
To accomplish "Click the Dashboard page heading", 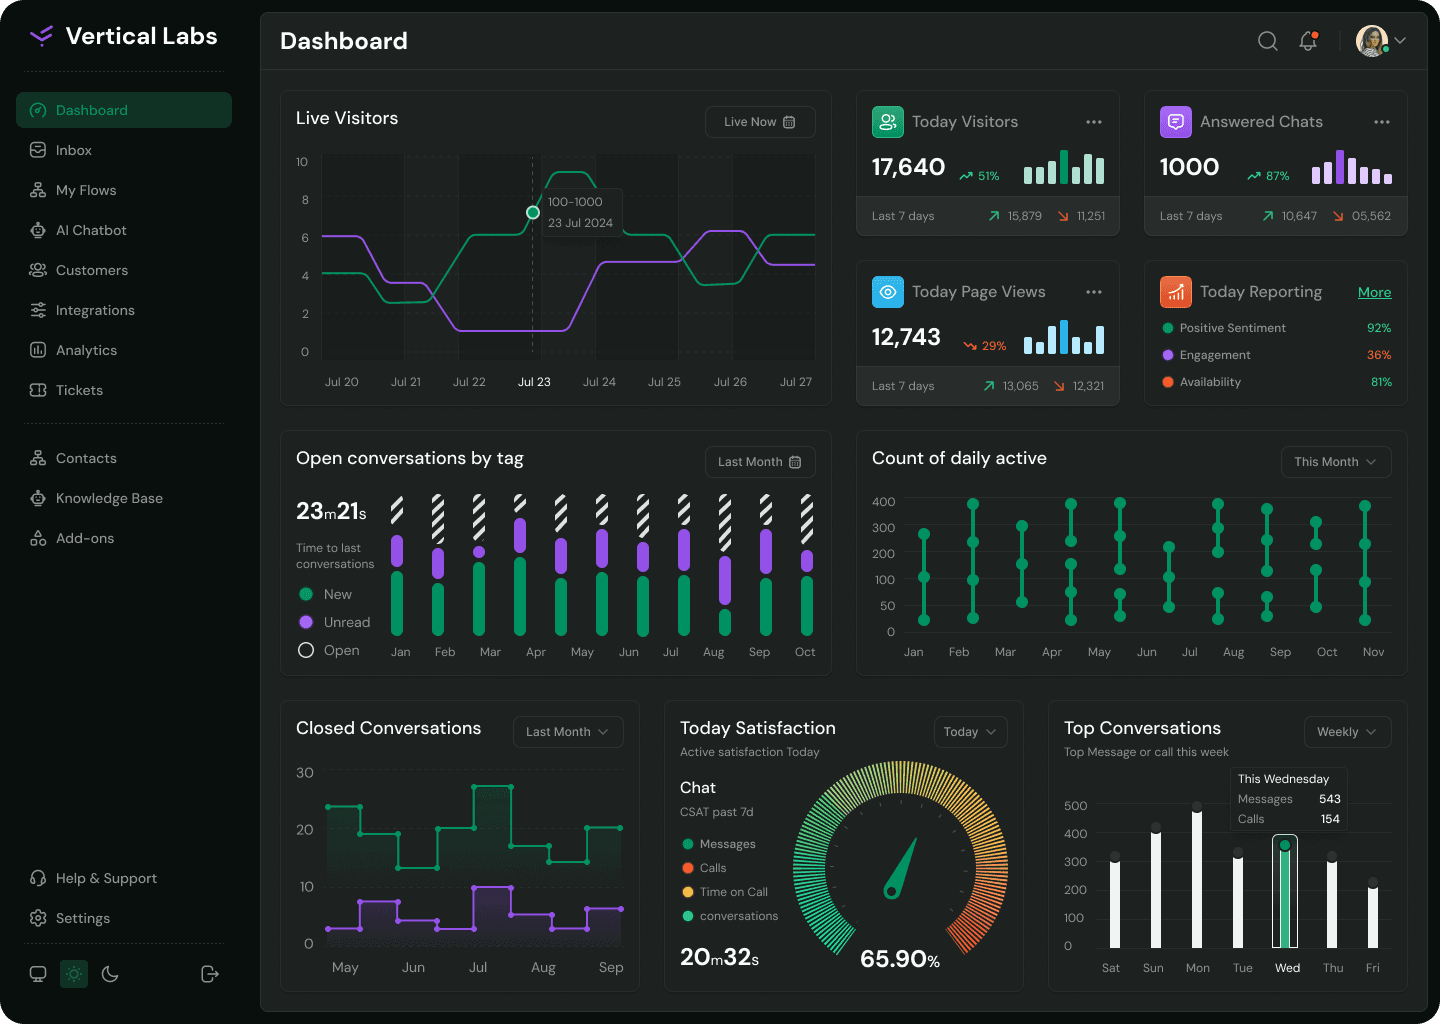I will (344, 41).
